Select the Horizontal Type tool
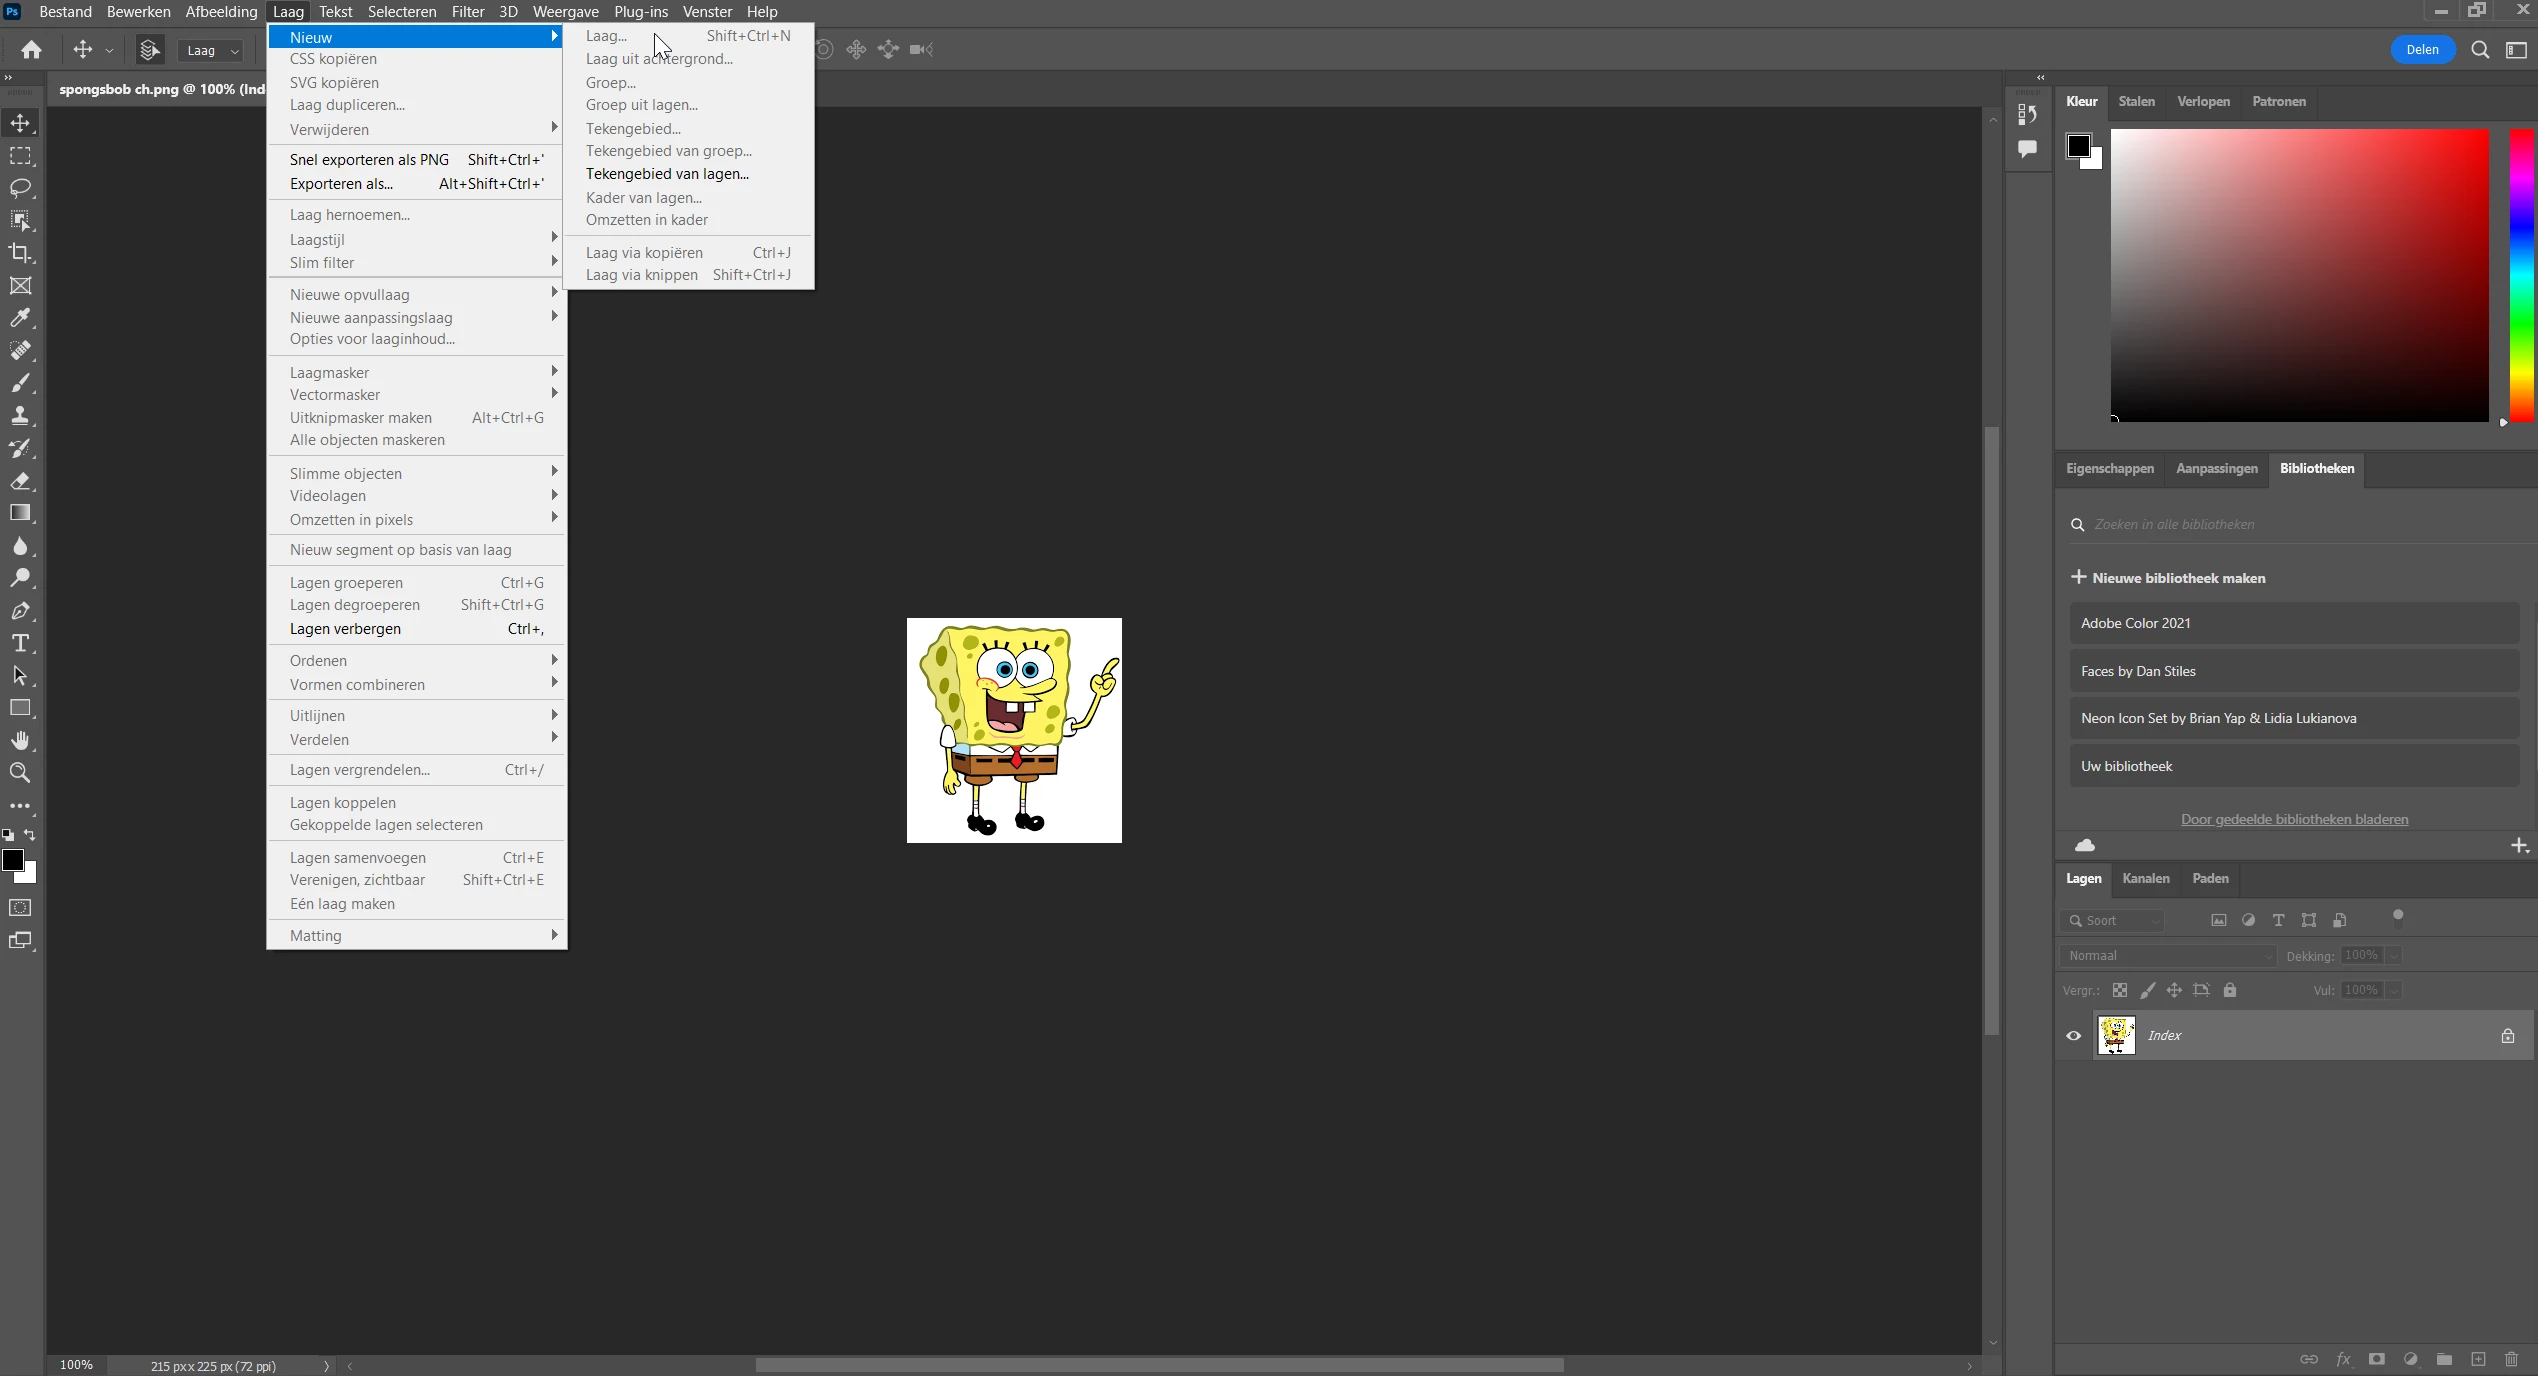 (x=20, y=643)
